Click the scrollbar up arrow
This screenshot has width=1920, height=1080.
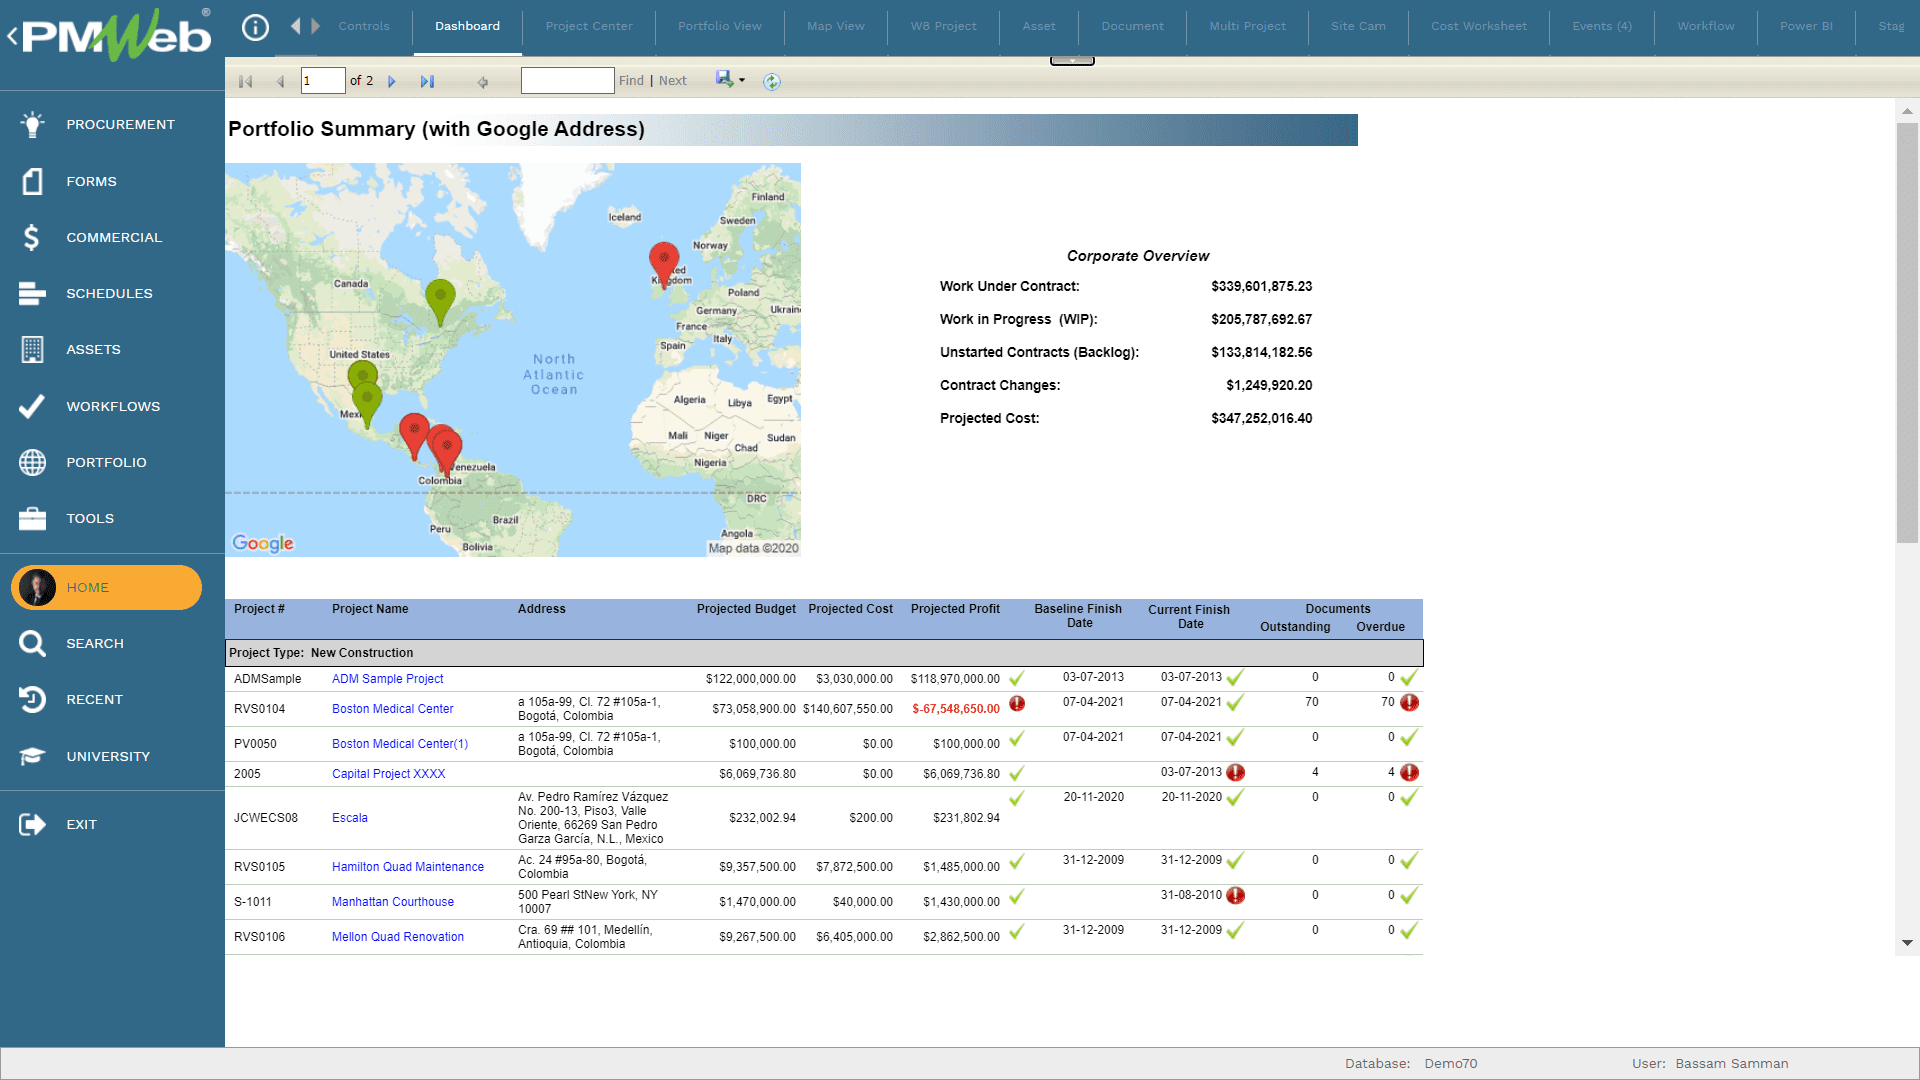tap(1907, 111)
